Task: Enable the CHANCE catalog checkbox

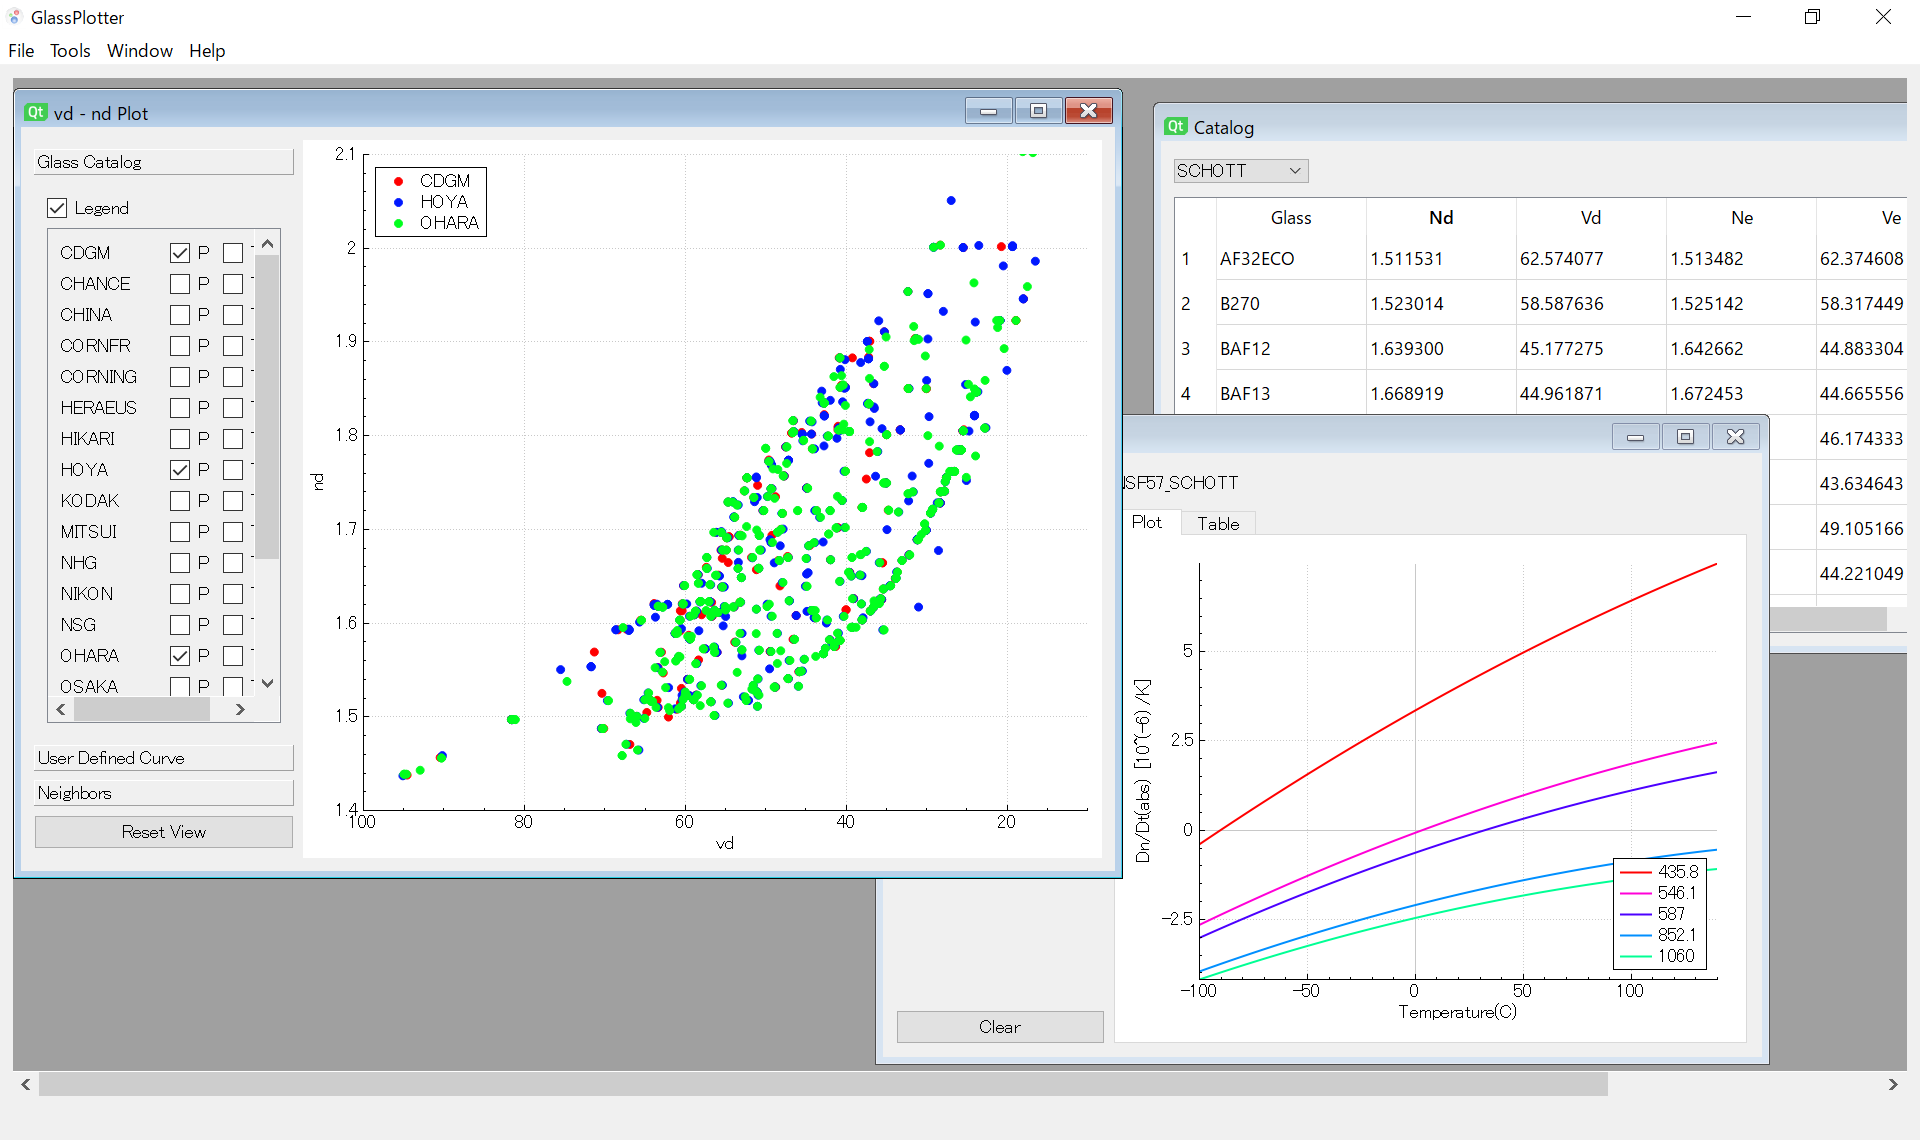Action: click(180, 284)
